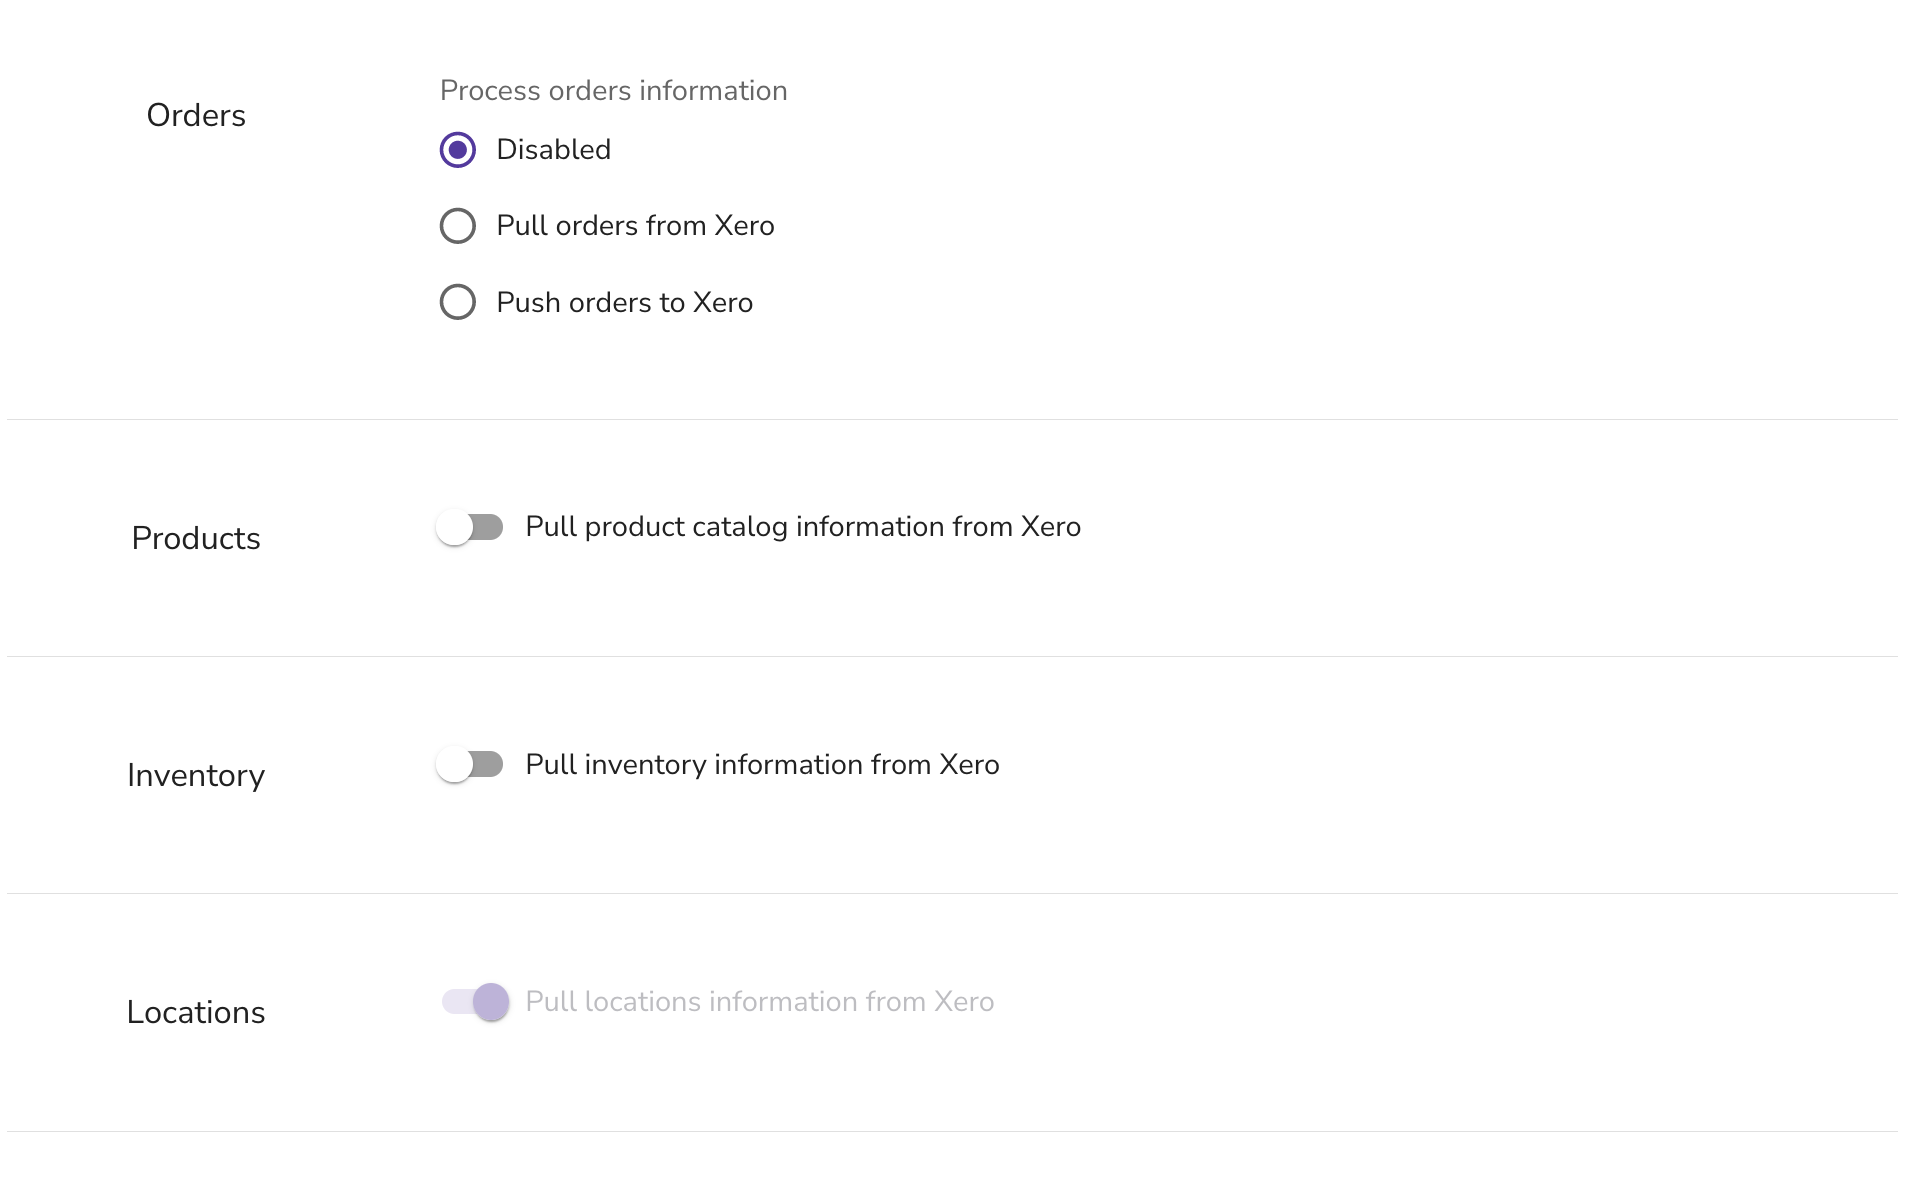Choose the Push orders to Xero radio circle

(x=458, y=302)
